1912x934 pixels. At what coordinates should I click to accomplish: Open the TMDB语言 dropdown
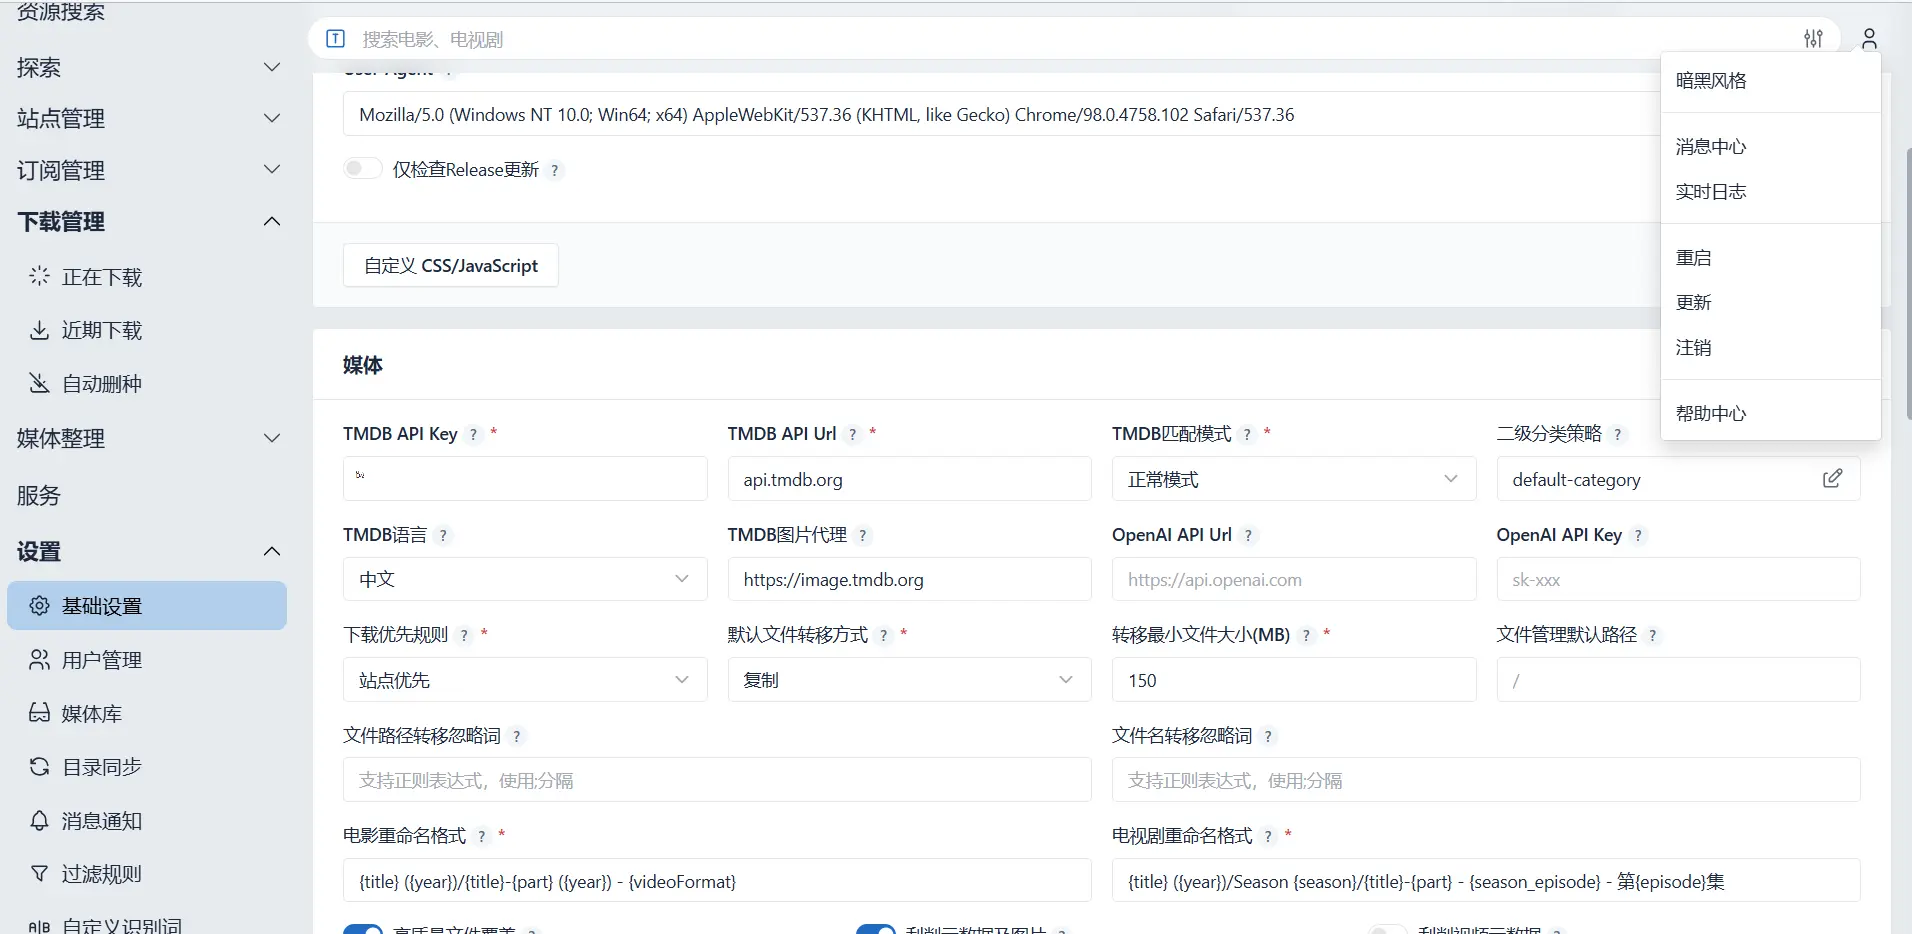(x=525, y=579)
